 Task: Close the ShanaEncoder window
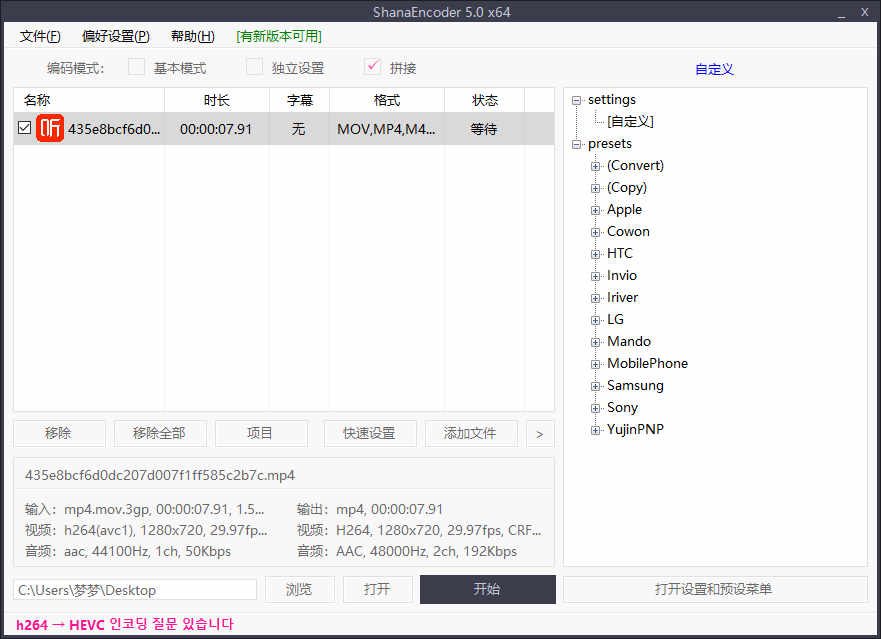tap(865, 12)
